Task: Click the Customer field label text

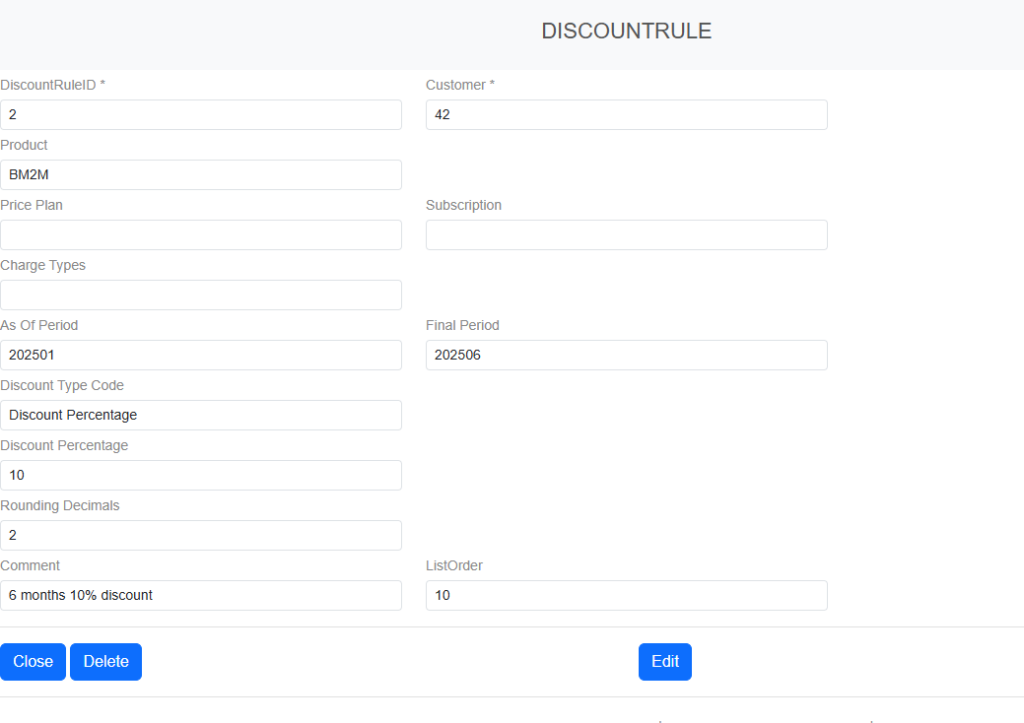Action: 460,85
